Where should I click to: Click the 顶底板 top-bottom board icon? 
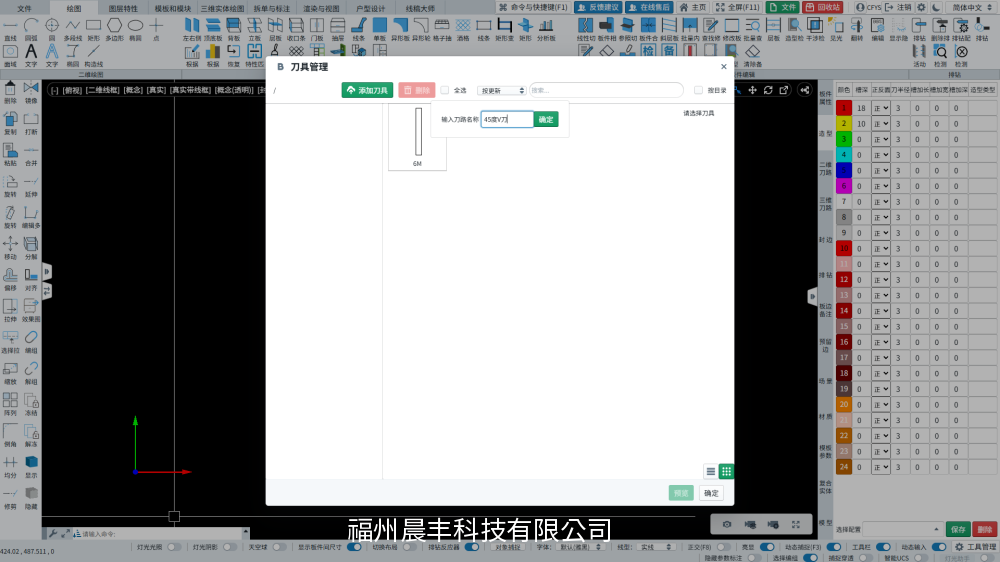tap(212, 29)
